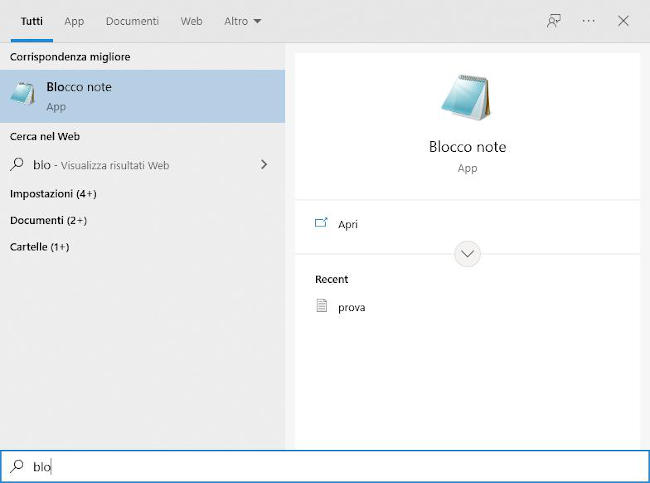Image resolution: width=650 pixels, height=483 pixels.
Task: Click in the search box containing blo
Action: pos(325,466)
